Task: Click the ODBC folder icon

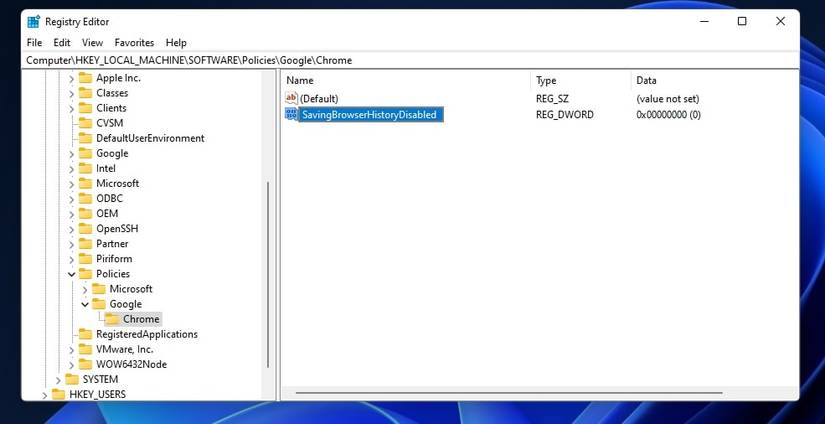Action: 85,198
